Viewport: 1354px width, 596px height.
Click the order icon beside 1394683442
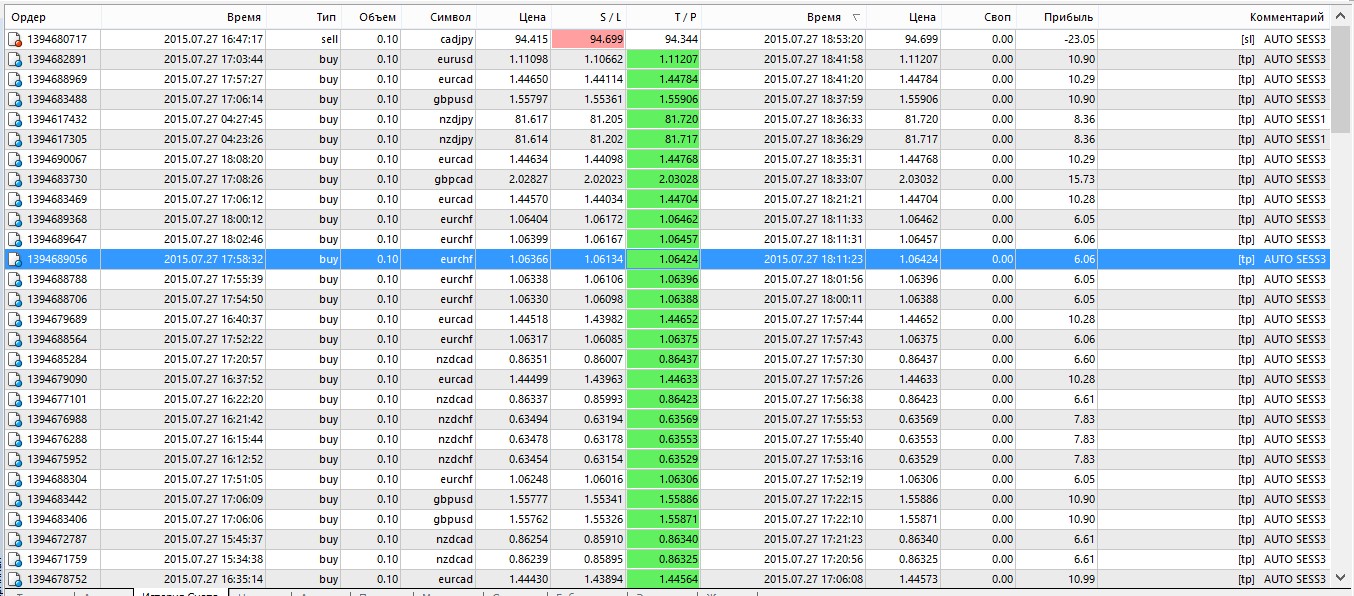(15, 499)
